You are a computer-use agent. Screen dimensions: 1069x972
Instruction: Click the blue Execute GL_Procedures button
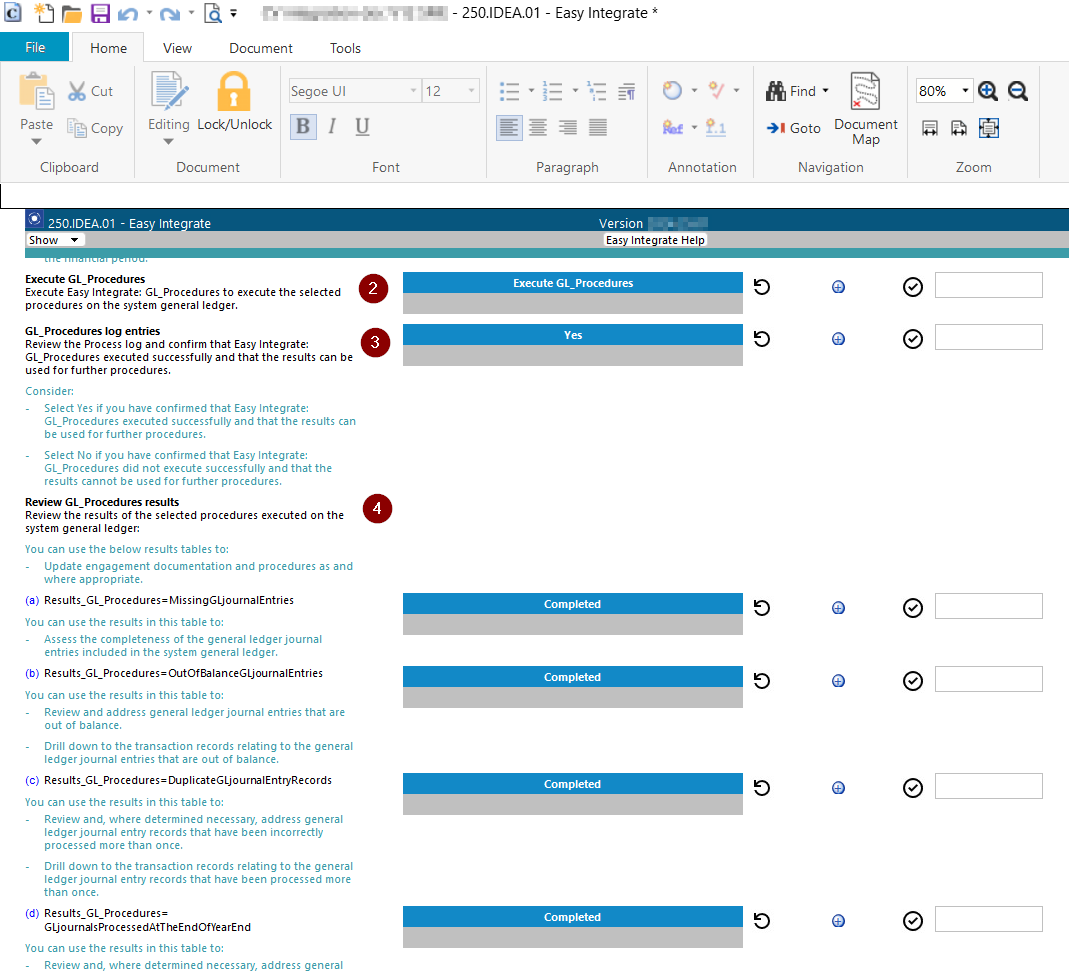572,283
